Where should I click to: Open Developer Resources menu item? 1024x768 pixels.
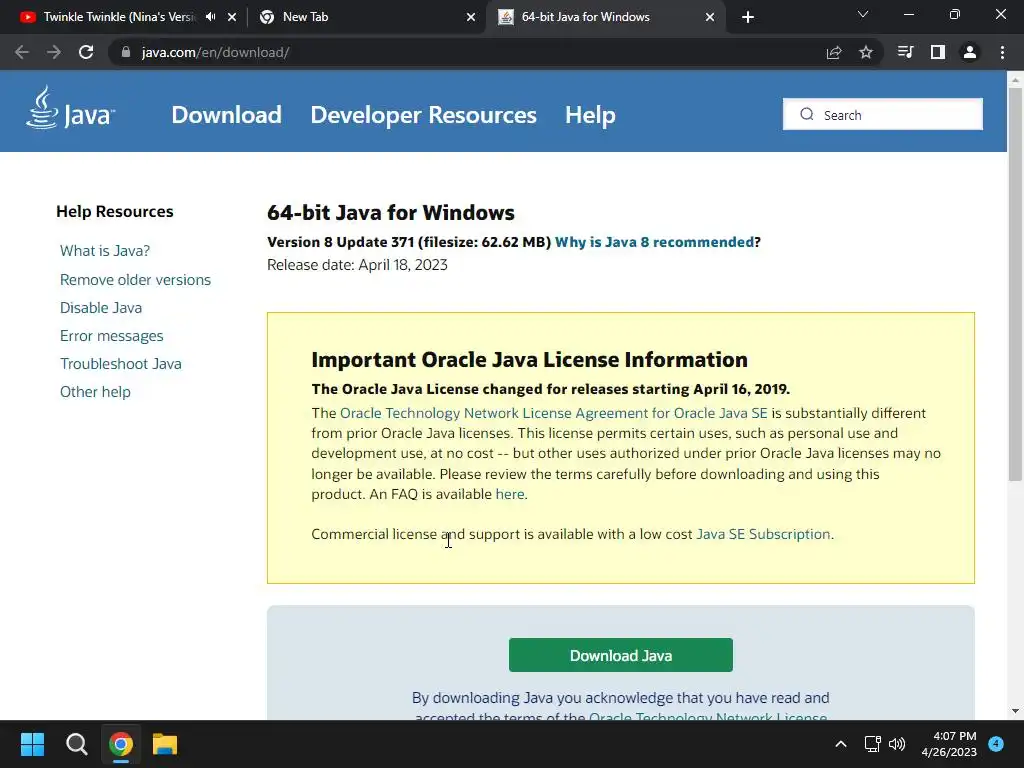[423, 115]
